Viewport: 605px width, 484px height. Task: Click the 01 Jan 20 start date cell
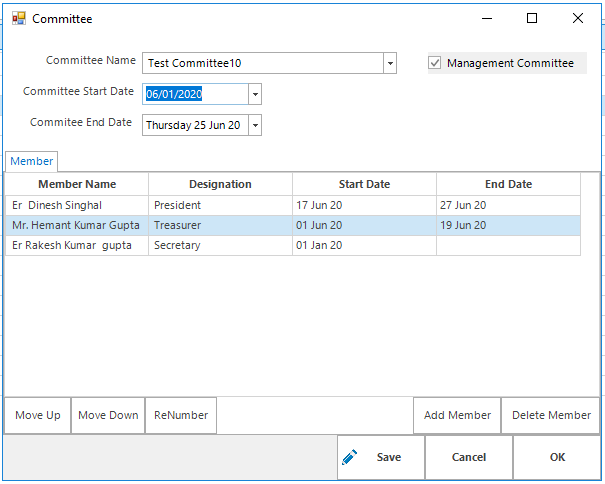point(364,245)
